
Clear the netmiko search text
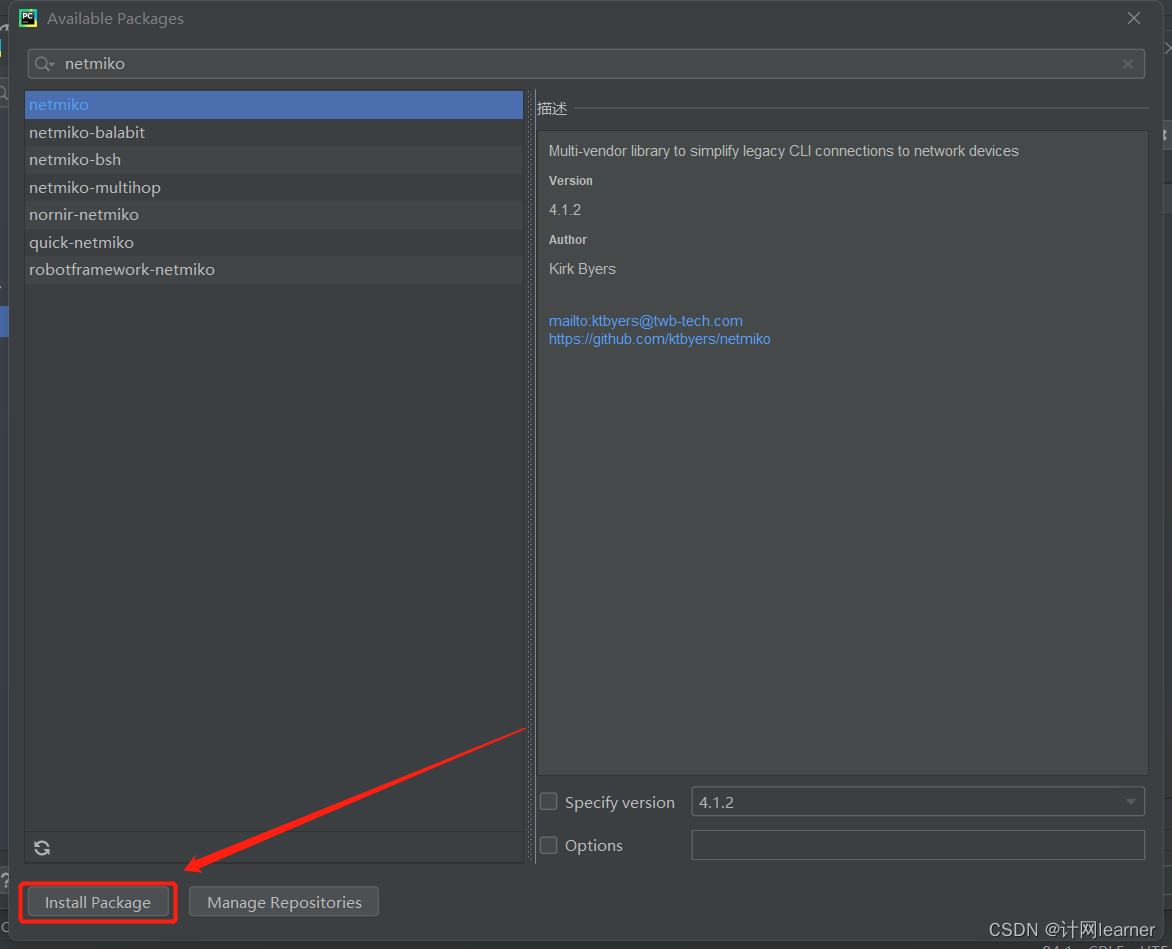point(1128,64)
